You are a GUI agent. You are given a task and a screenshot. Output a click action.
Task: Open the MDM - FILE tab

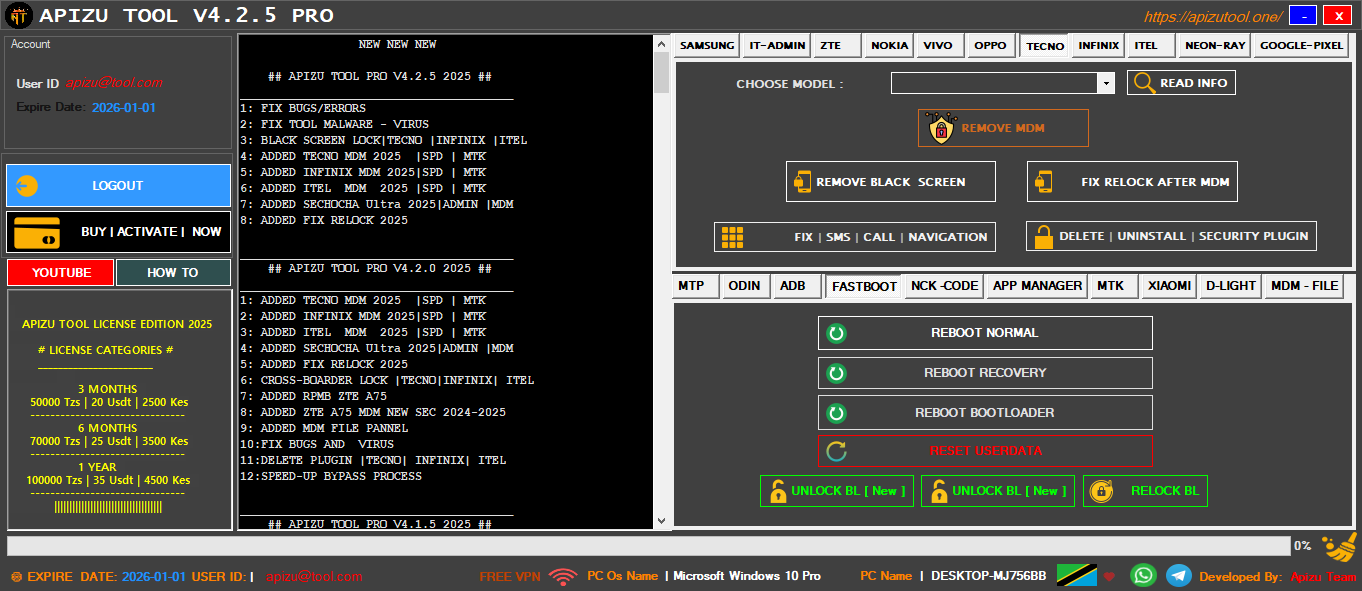click(1304, 286)
